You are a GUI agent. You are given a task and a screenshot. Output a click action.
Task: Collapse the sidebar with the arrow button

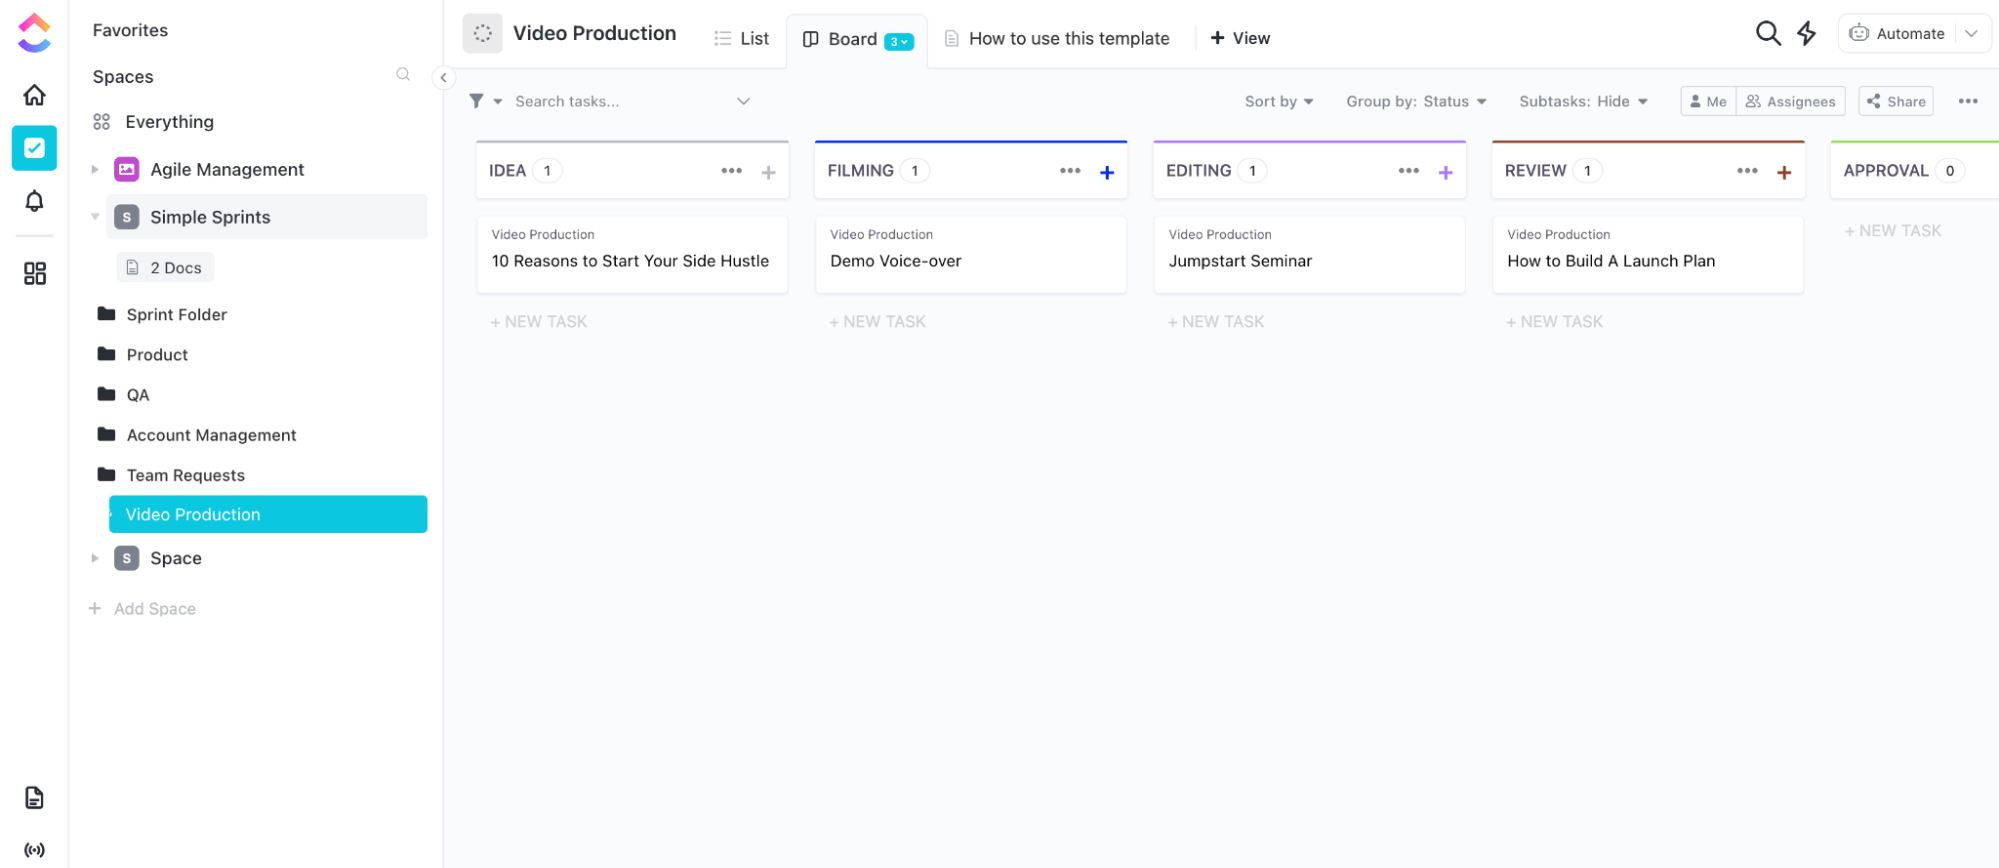(443, 77)
